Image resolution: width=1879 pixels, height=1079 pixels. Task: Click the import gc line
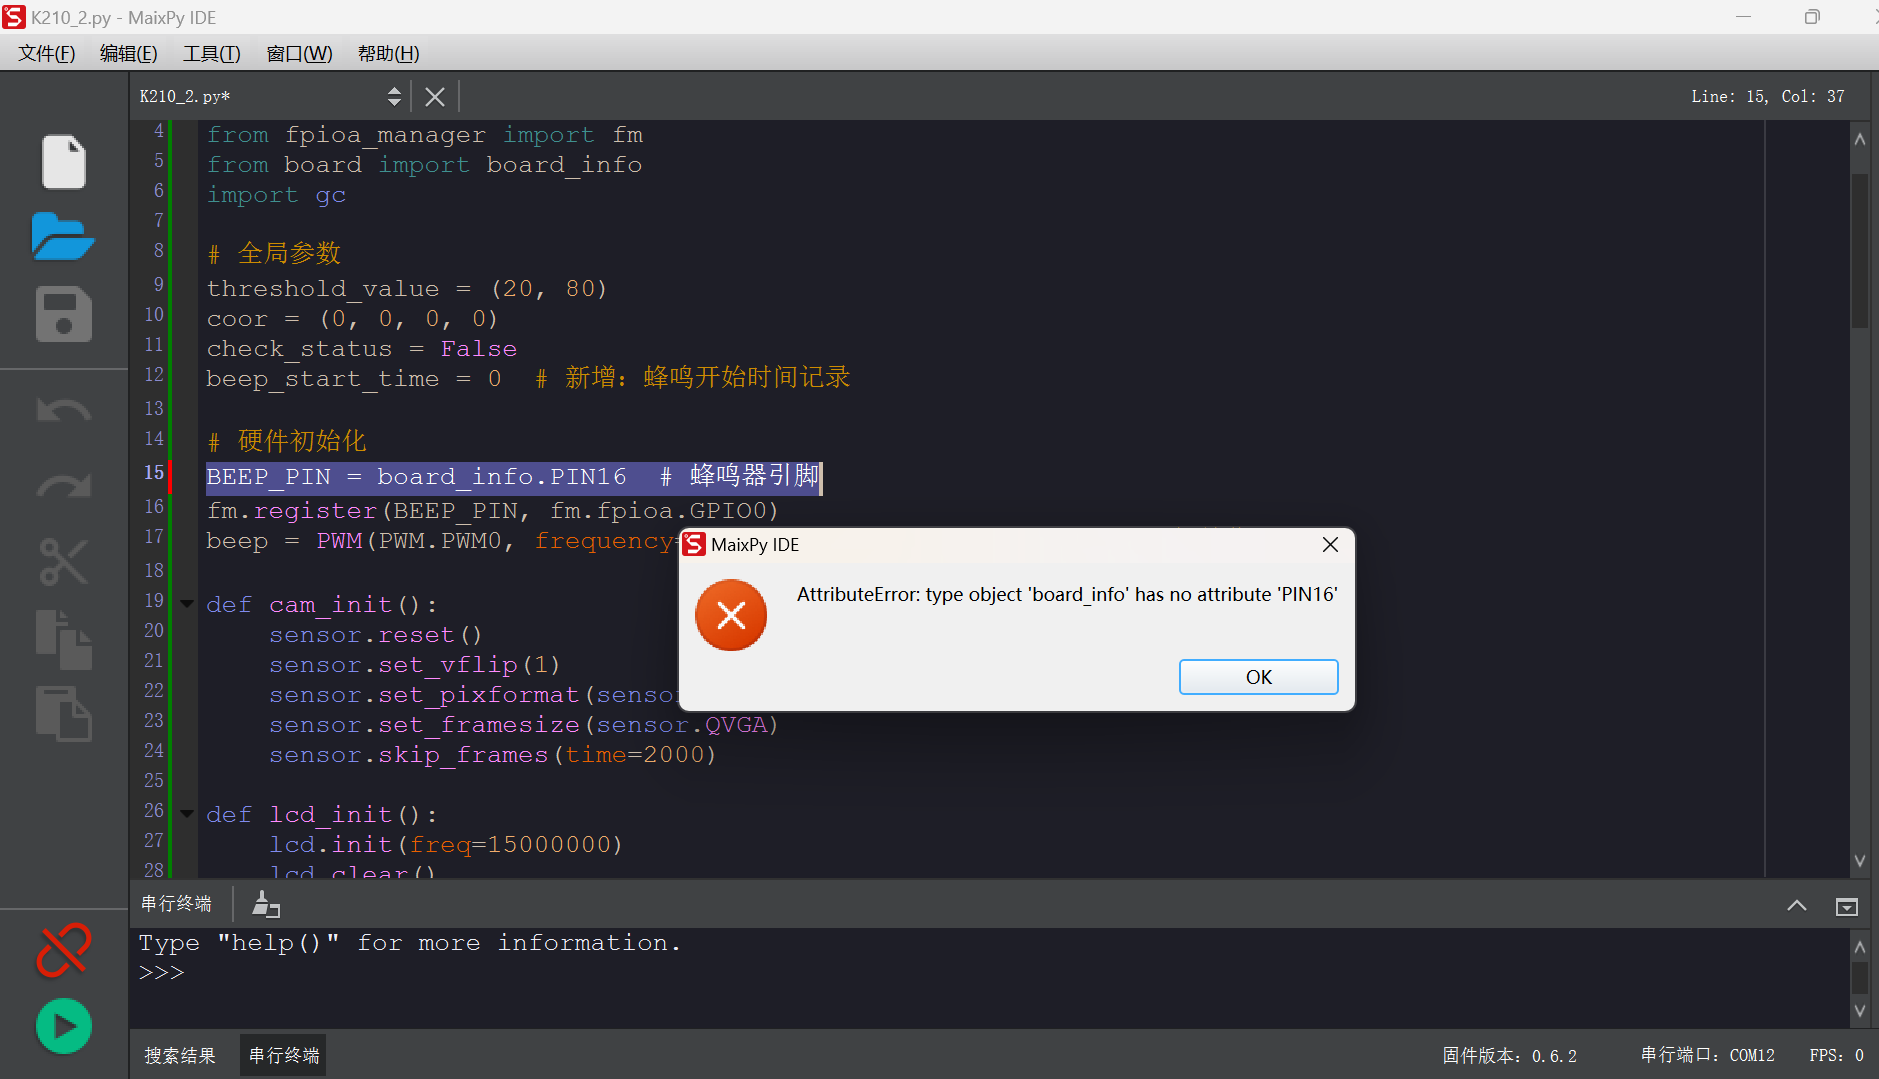276,195
